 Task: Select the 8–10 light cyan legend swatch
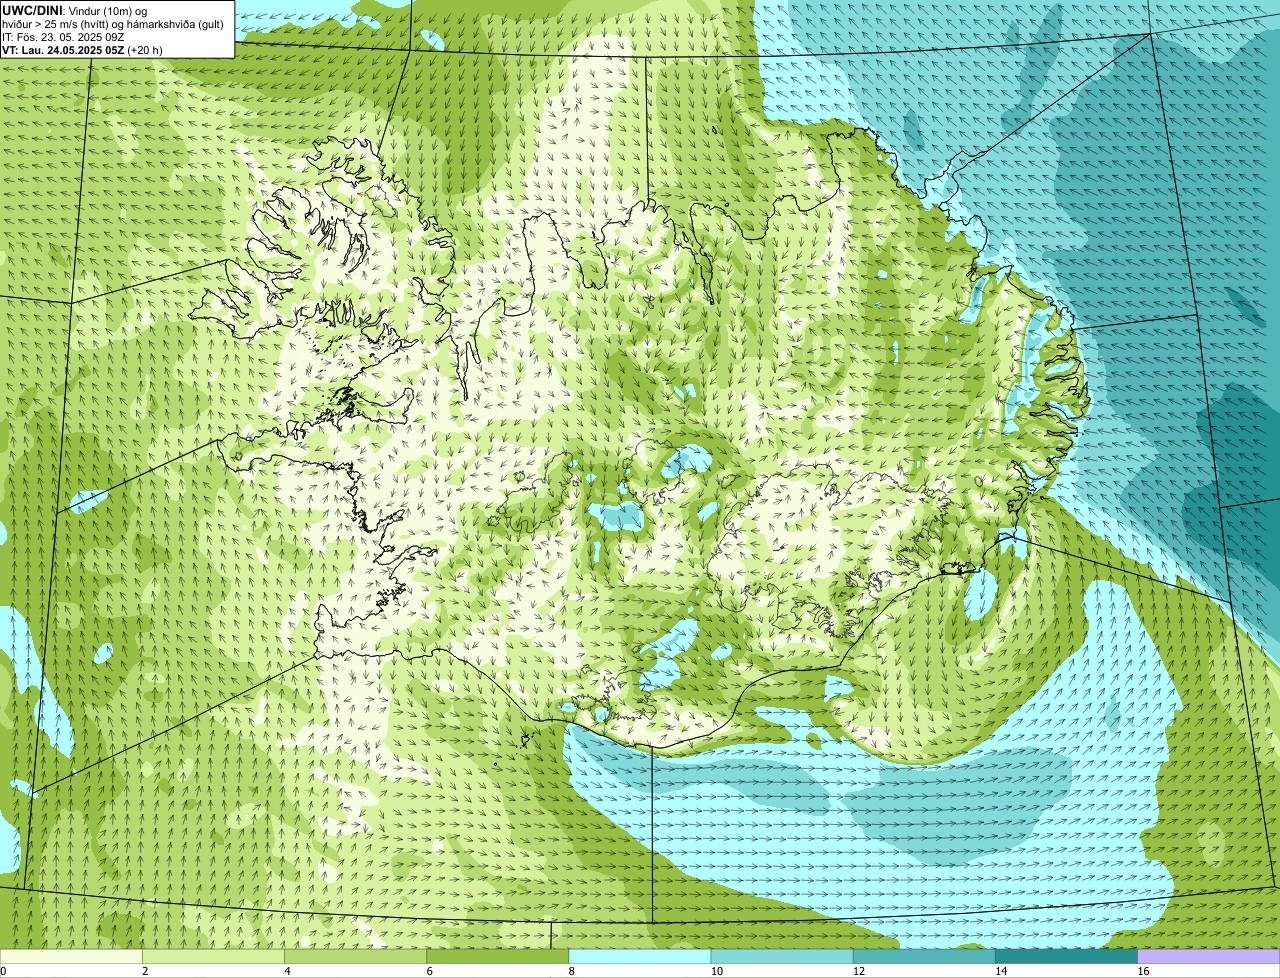(640, 956)
